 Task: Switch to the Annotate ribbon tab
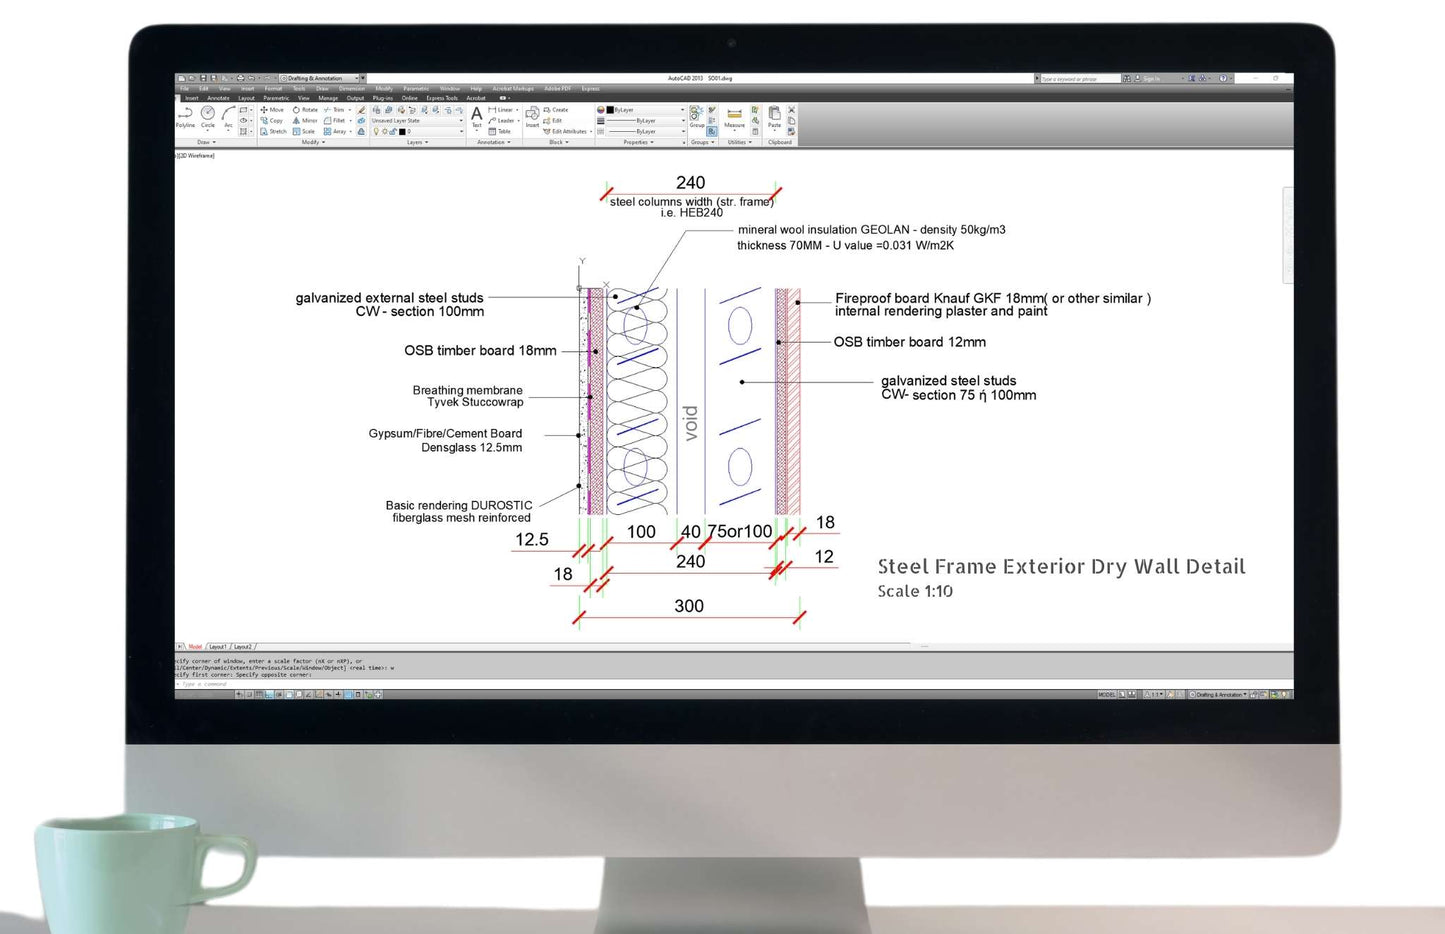coord(219,98)
